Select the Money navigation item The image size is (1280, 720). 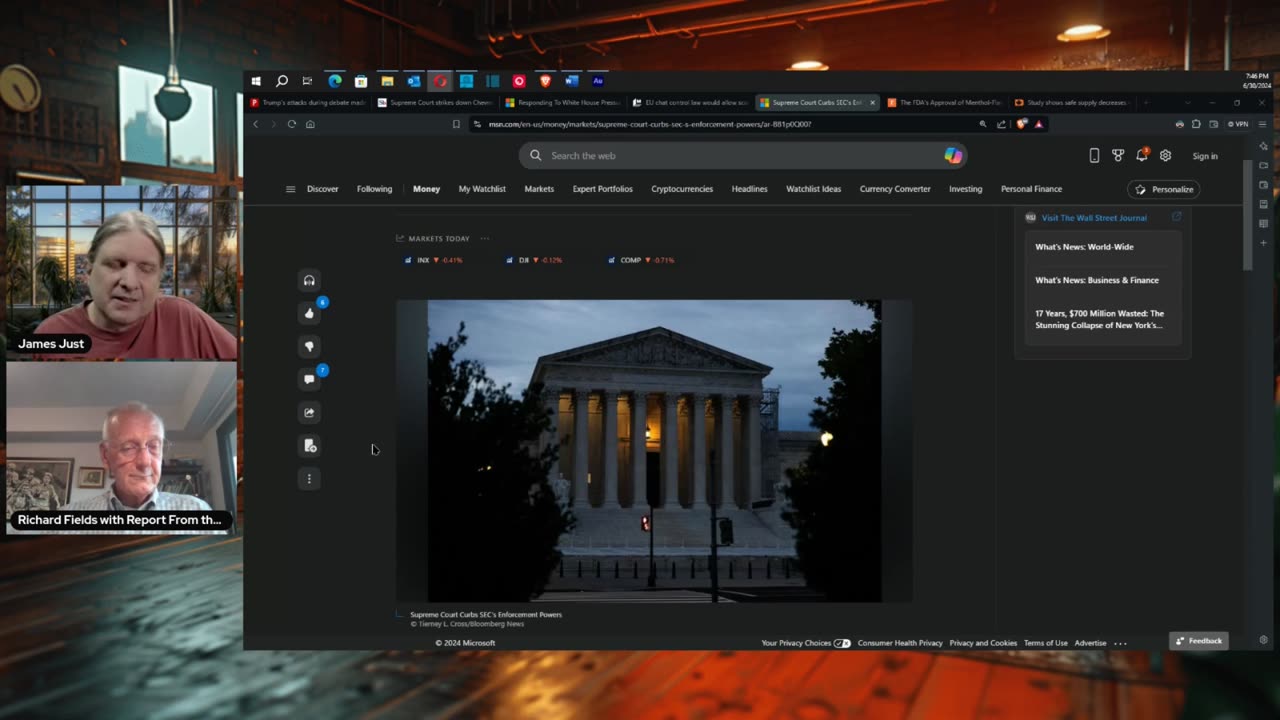[426, 189]
